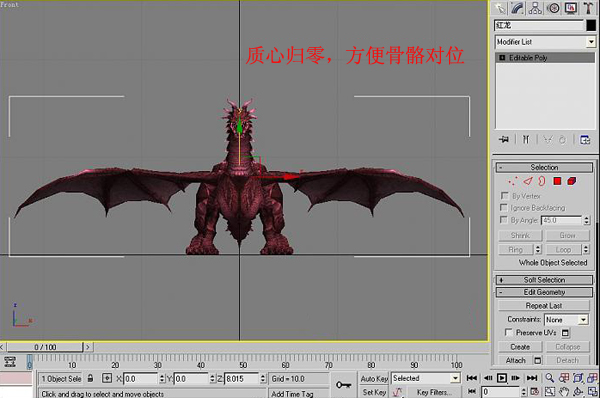Click time slider right arrow
The height and width of the screenshot is (398, 600).
point(88,347)
